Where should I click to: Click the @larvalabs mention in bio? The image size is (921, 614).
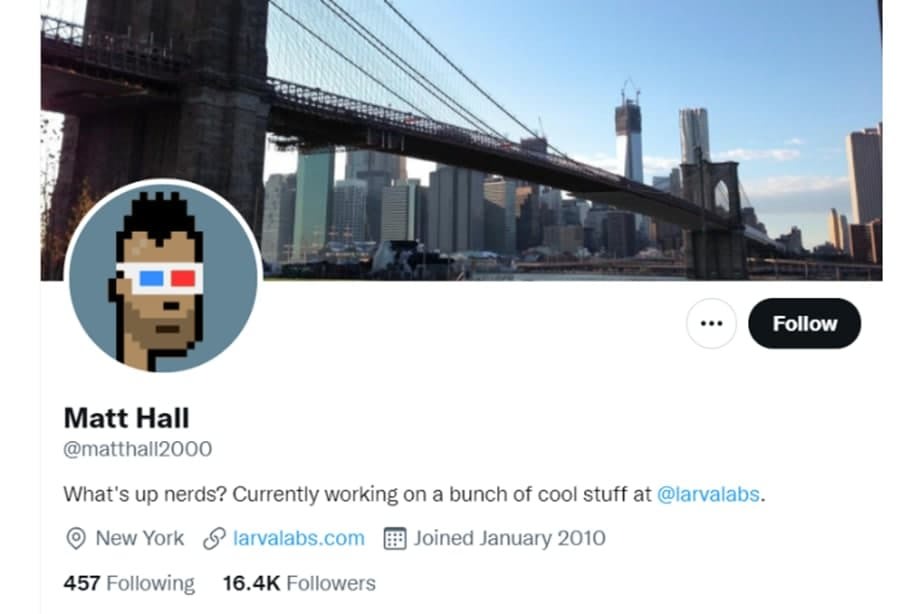[708, 494]
